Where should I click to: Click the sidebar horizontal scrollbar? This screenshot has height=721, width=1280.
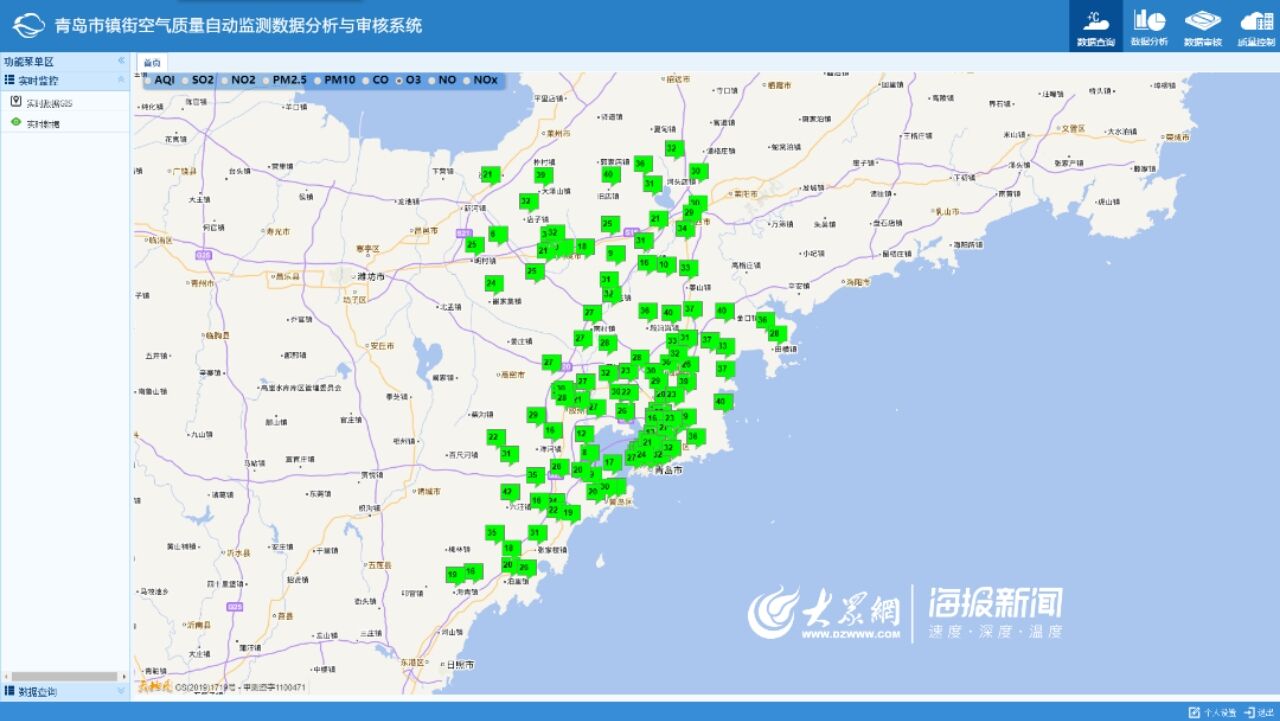(x=63, y=677)
